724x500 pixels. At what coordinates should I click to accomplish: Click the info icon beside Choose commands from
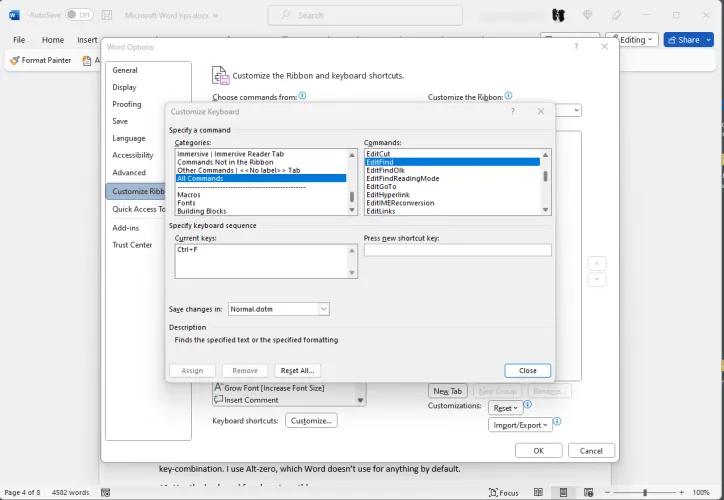(302, 96)
